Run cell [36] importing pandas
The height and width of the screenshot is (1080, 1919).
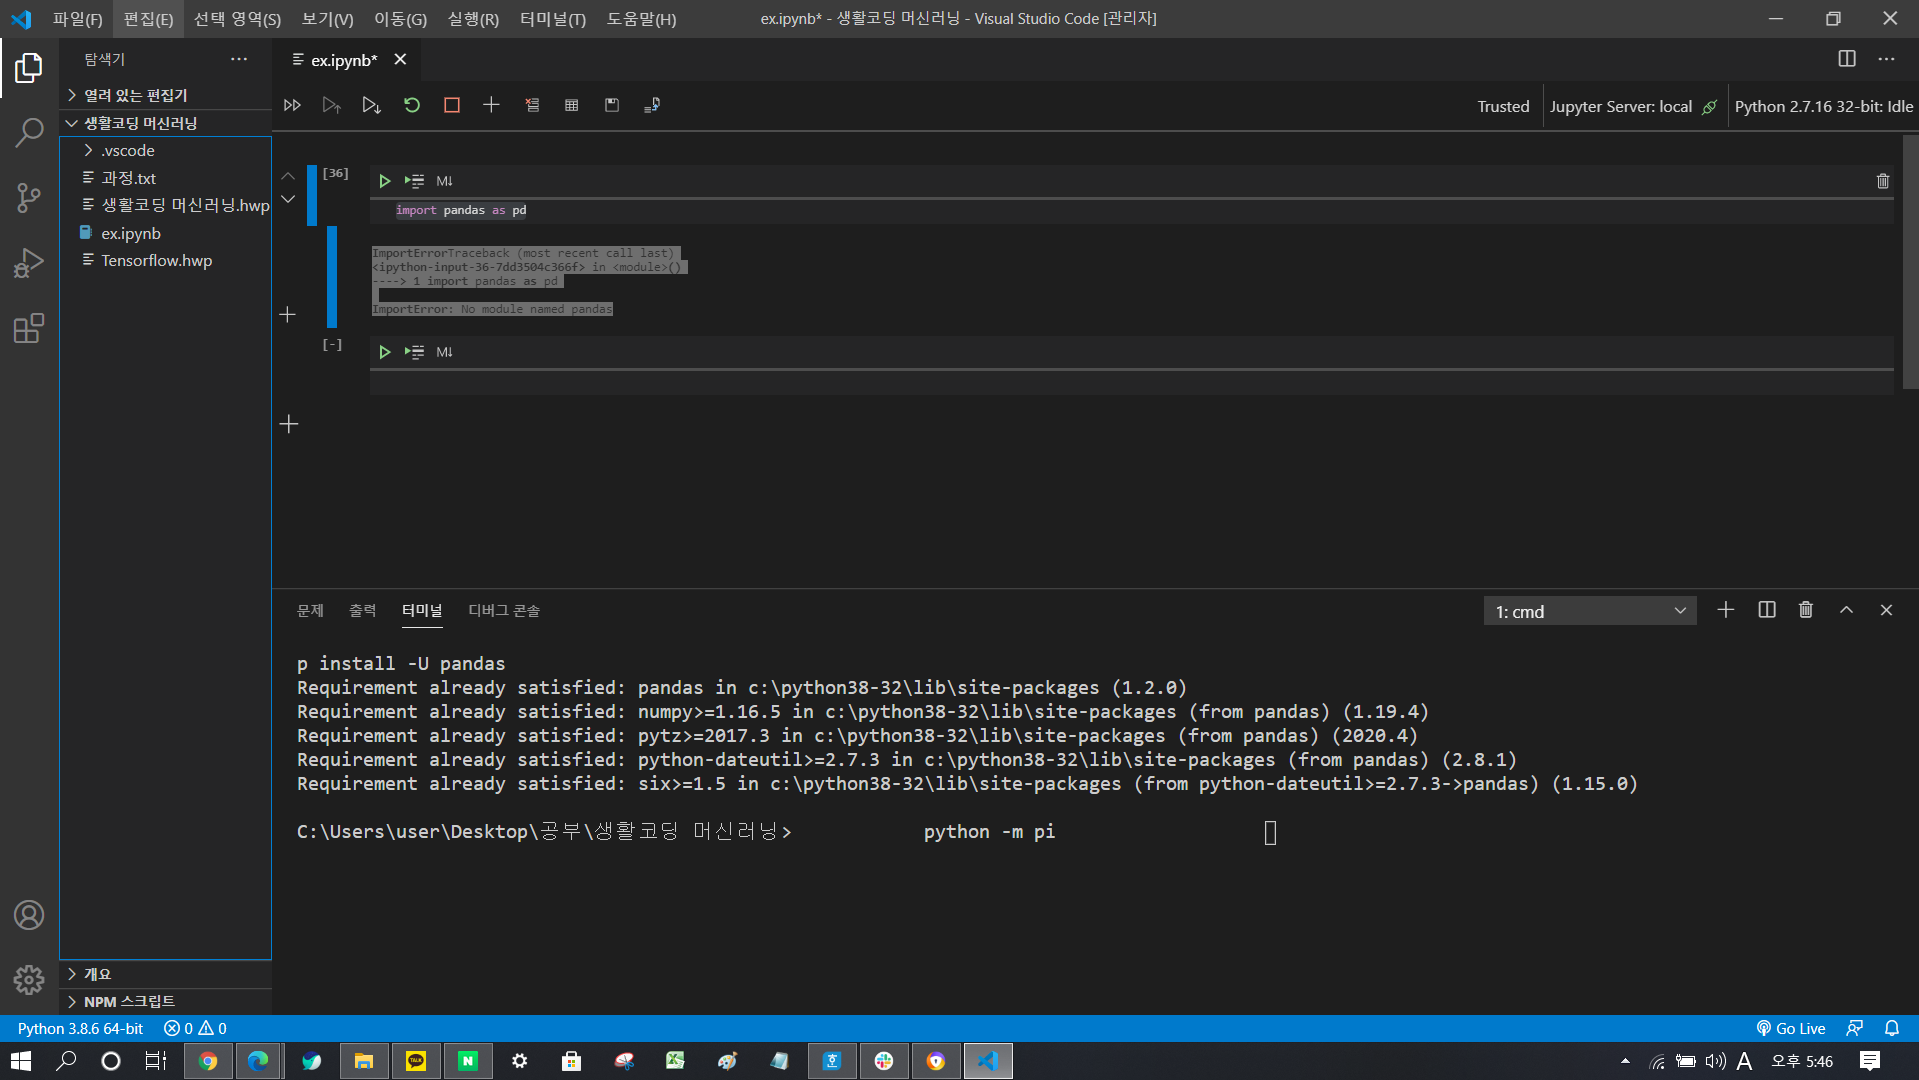(x=384, y=181)
